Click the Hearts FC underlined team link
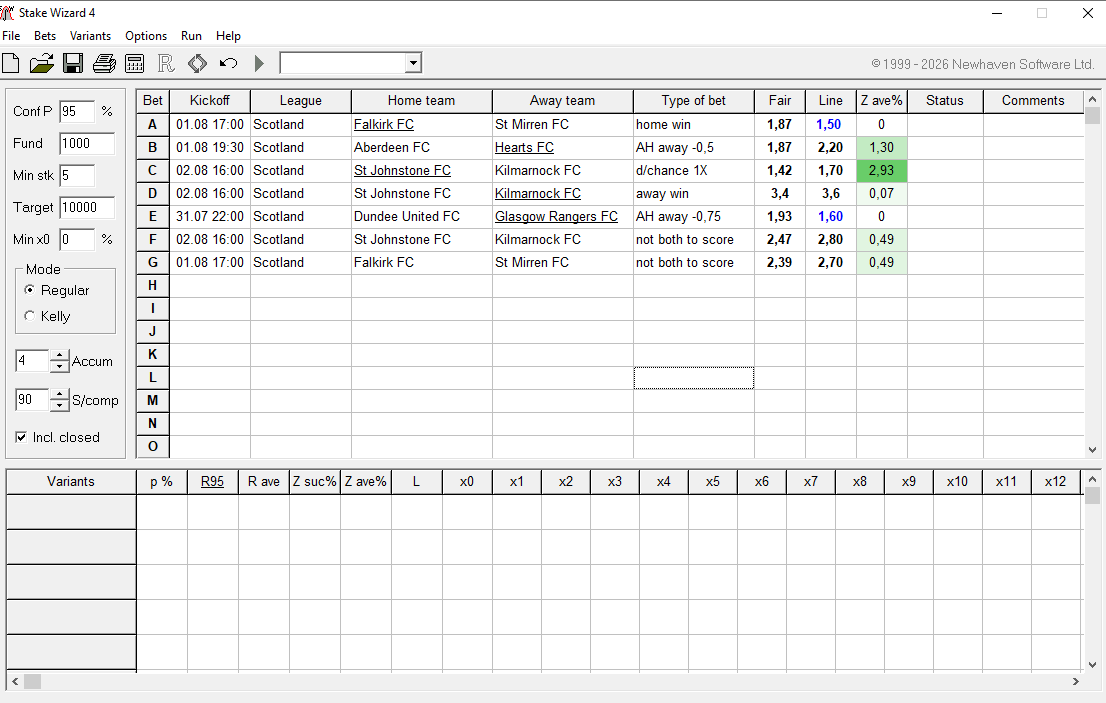The image size is (1106, 703). (x=524, y=147)
